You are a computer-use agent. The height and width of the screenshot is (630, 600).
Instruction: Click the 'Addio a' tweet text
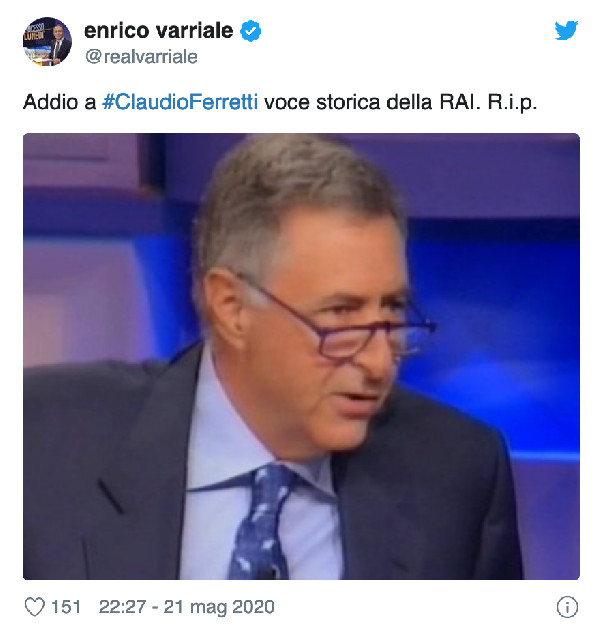tap(59, 102)
